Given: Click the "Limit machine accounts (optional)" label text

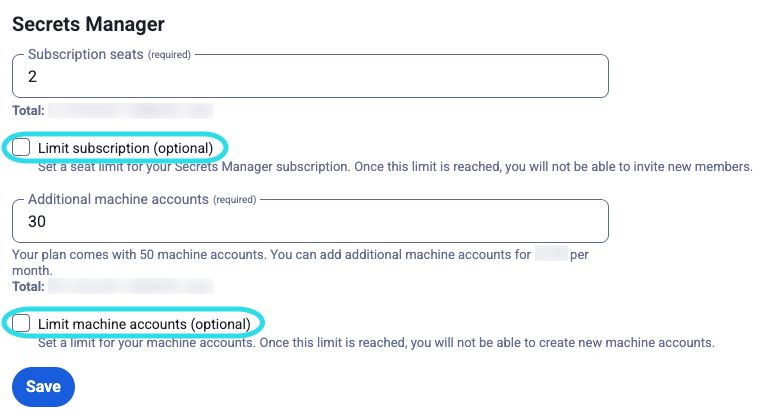Looking at the screenshot, I should (143, 324).
